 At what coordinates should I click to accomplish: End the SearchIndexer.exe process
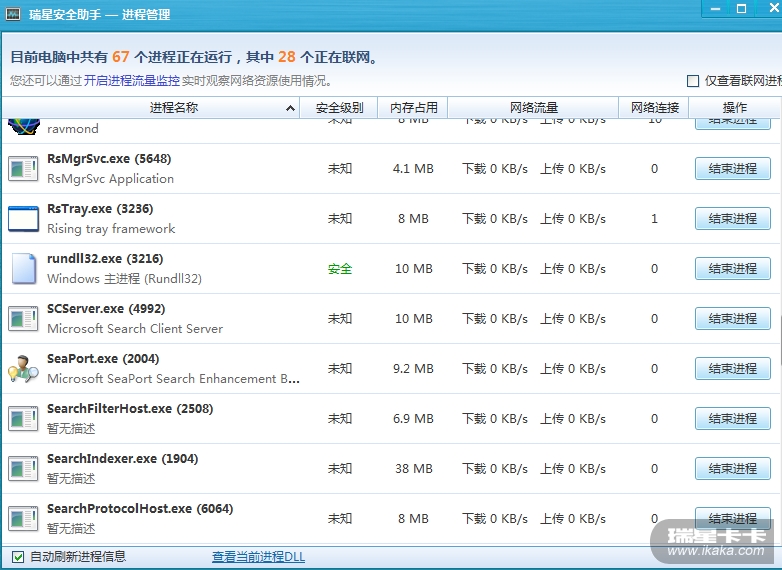pyautogui.click(x=732, y=468)
